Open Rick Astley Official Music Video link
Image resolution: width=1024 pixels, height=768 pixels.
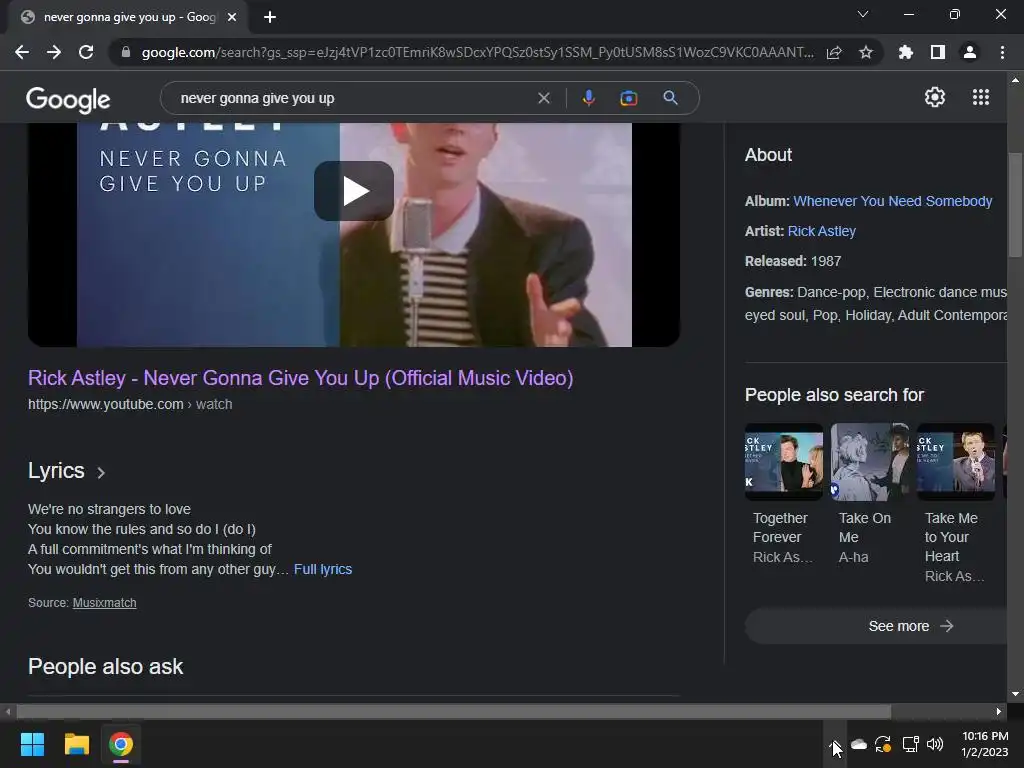[x=300, y=377]
